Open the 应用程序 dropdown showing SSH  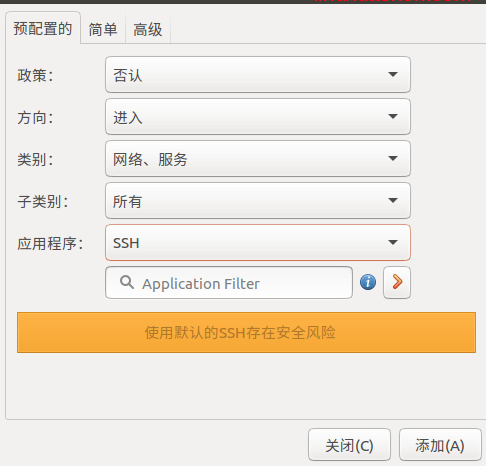click(x=258, y=243)
